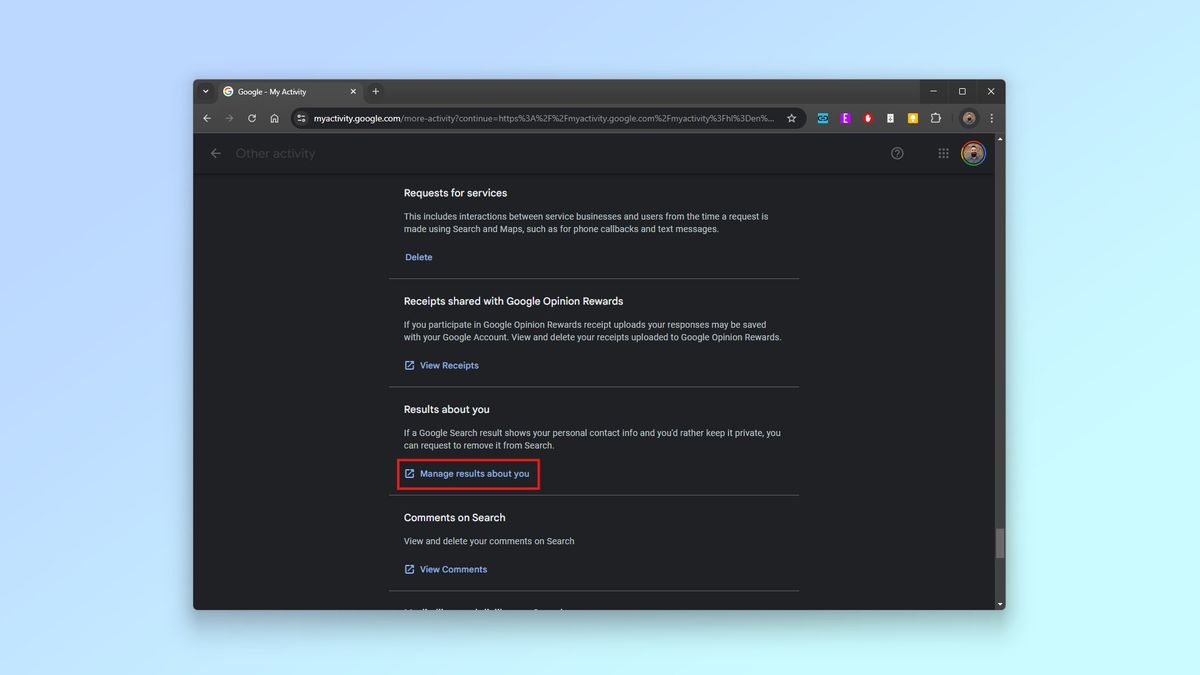
Task: Open the Google apps grid launcher
Action: tap(942, 153)
